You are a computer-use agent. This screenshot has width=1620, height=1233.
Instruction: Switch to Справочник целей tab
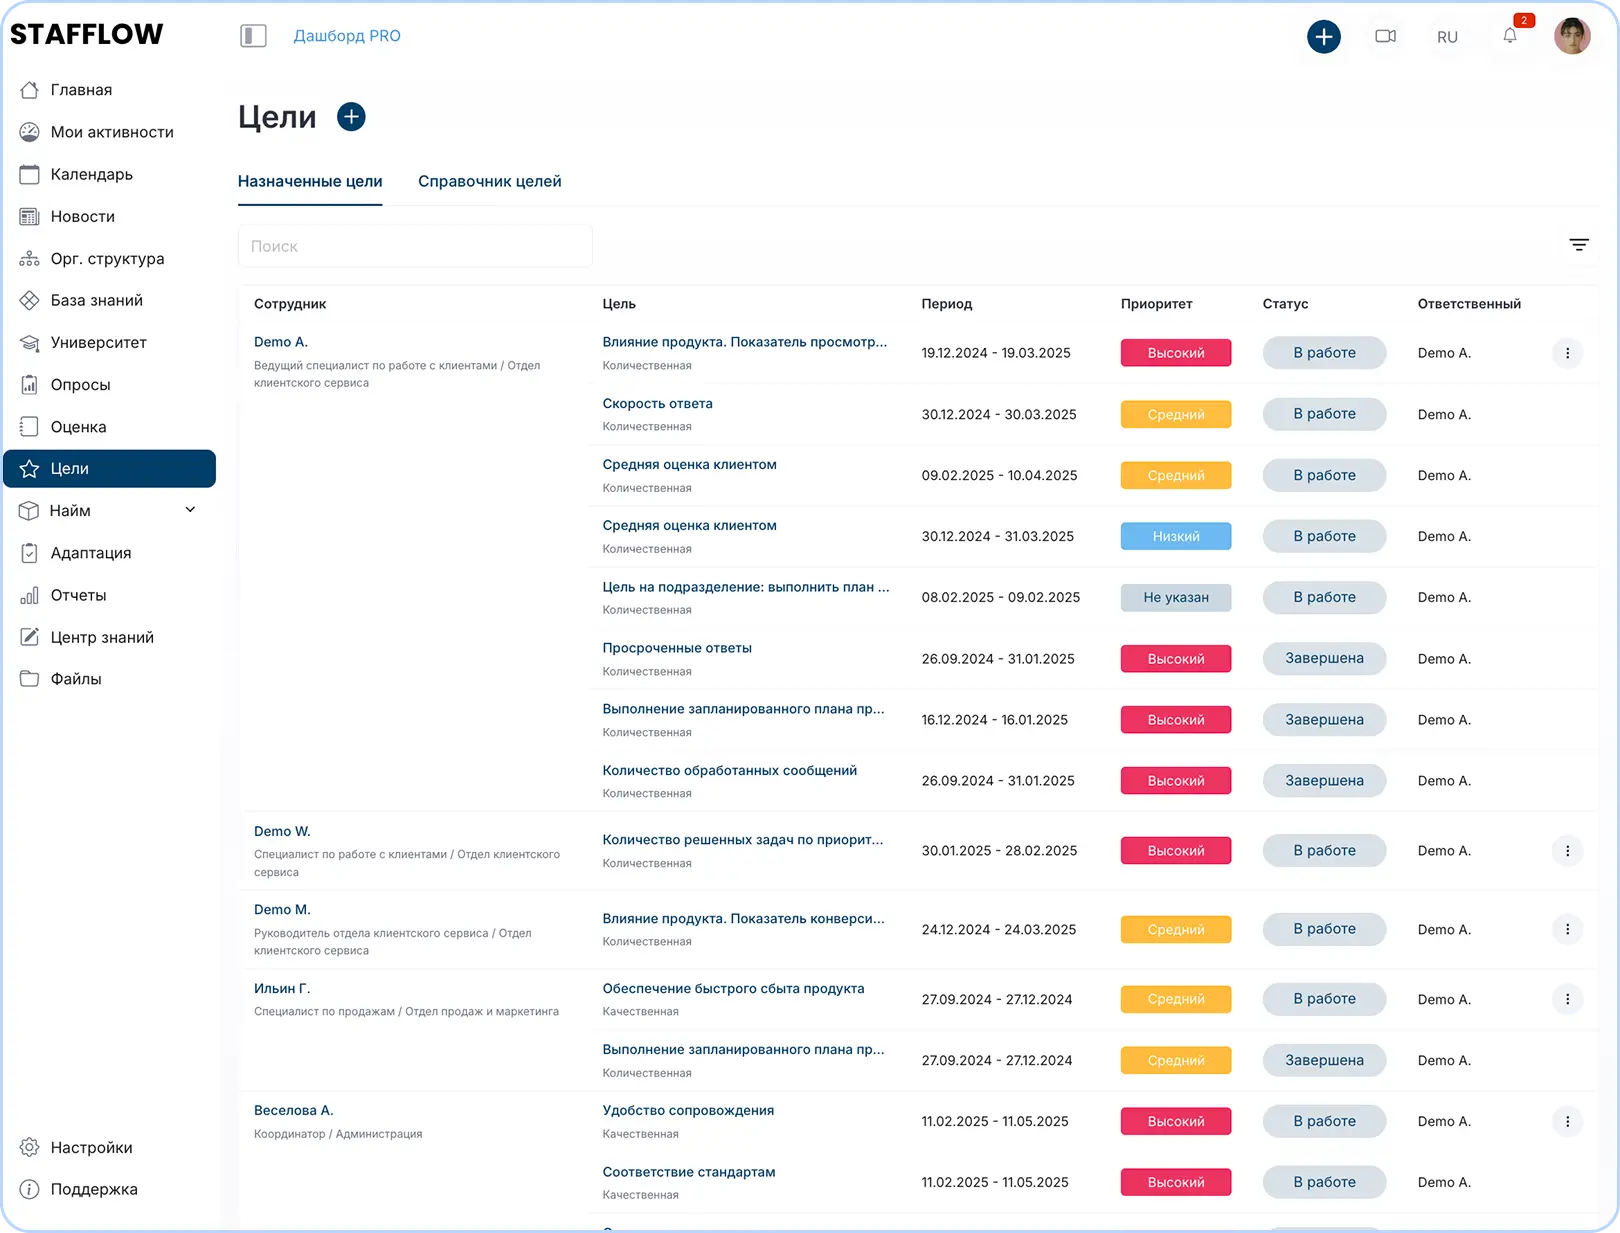pos(489,181)
